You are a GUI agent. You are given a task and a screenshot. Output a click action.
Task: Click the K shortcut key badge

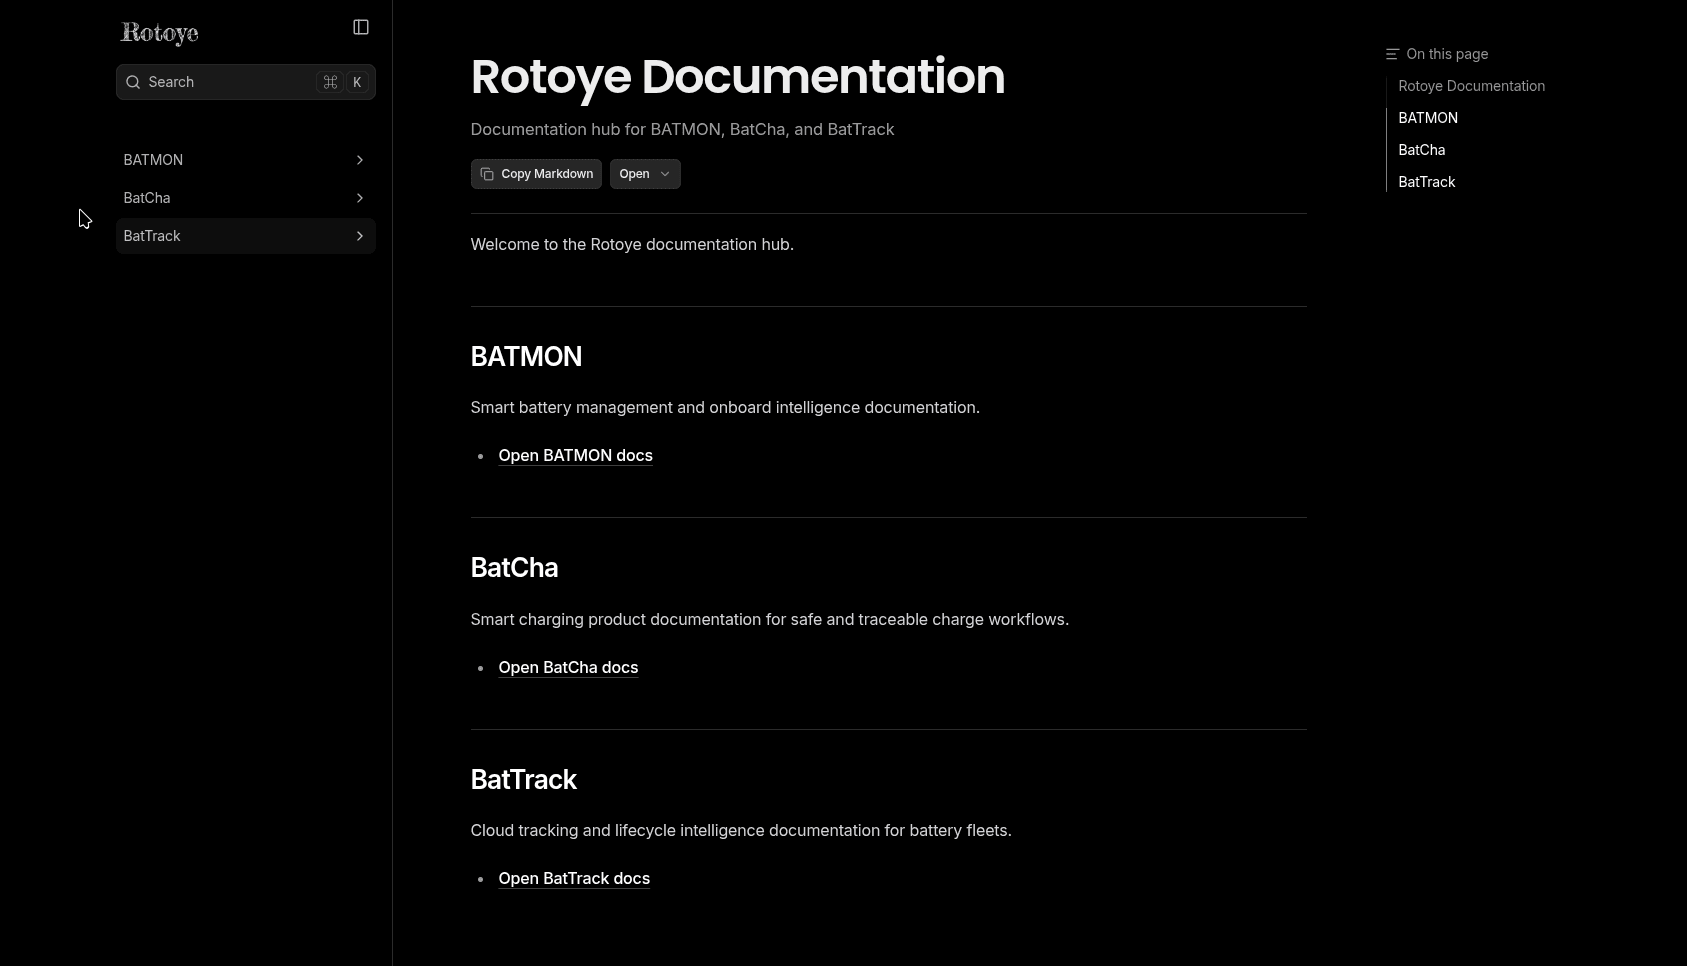[x=357, y=82]
